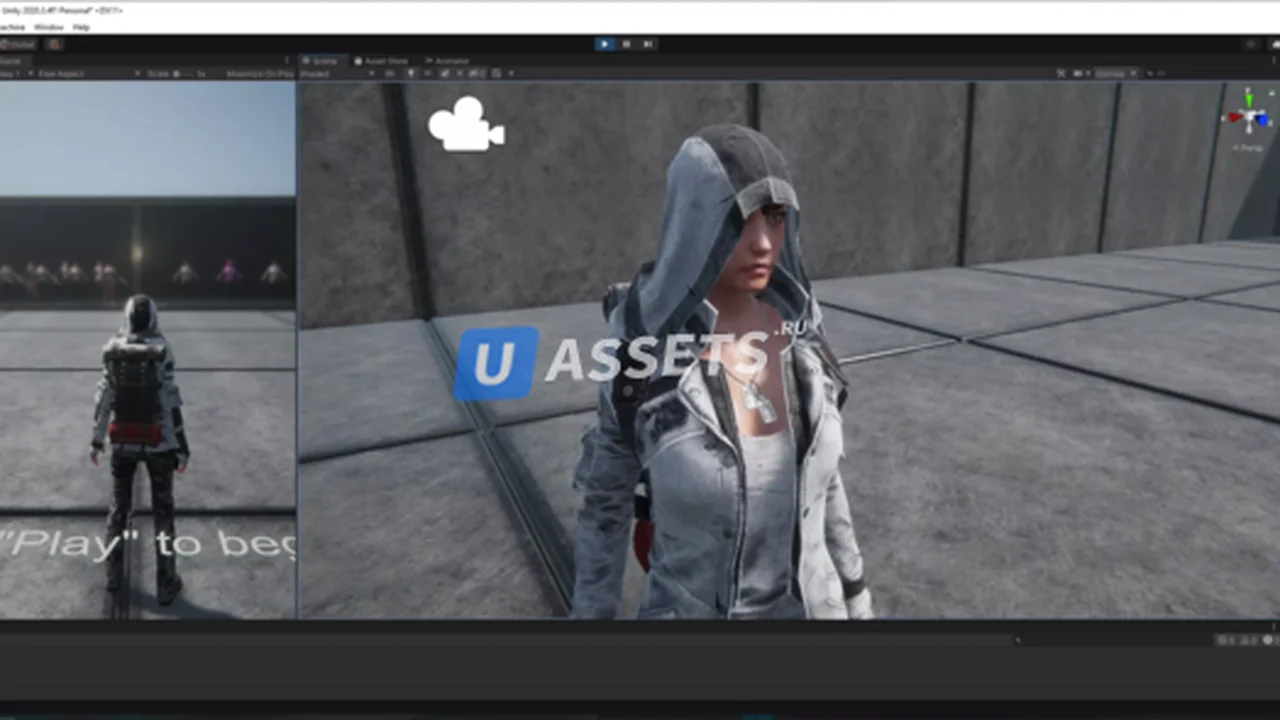This screenshot has height=720, width=1280.
Task: Toggle scene audio icon
Action: click(427, 73)
